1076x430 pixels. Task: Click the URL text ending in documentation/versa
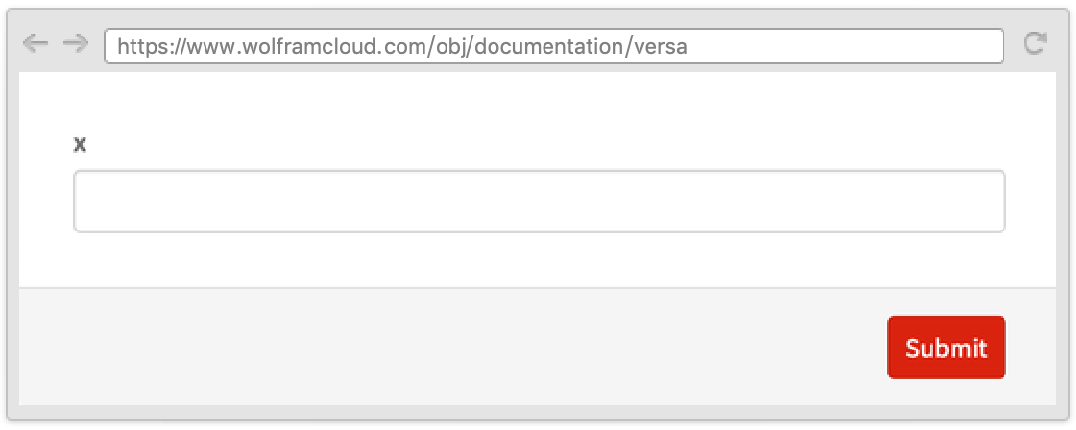pyautogui.click(x=402, y=47)
